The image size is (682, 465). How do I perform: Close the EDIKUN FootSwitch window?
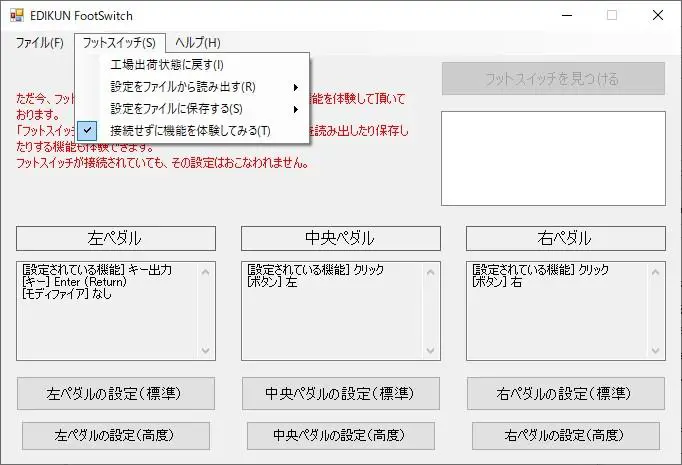[x=658, y=15]
